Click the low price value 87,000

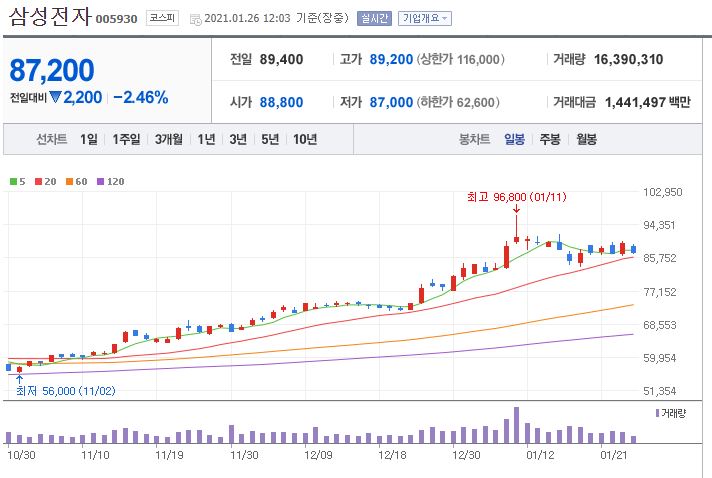(391, 103)
